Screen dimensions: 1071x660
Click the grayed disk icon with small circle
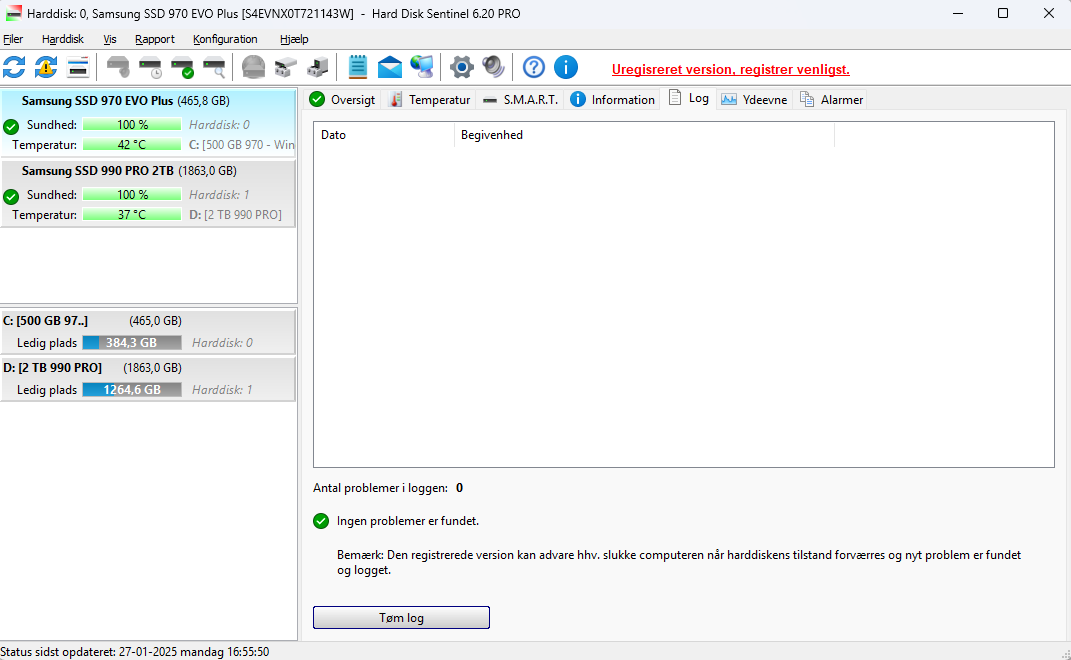[x=118, y=68]
